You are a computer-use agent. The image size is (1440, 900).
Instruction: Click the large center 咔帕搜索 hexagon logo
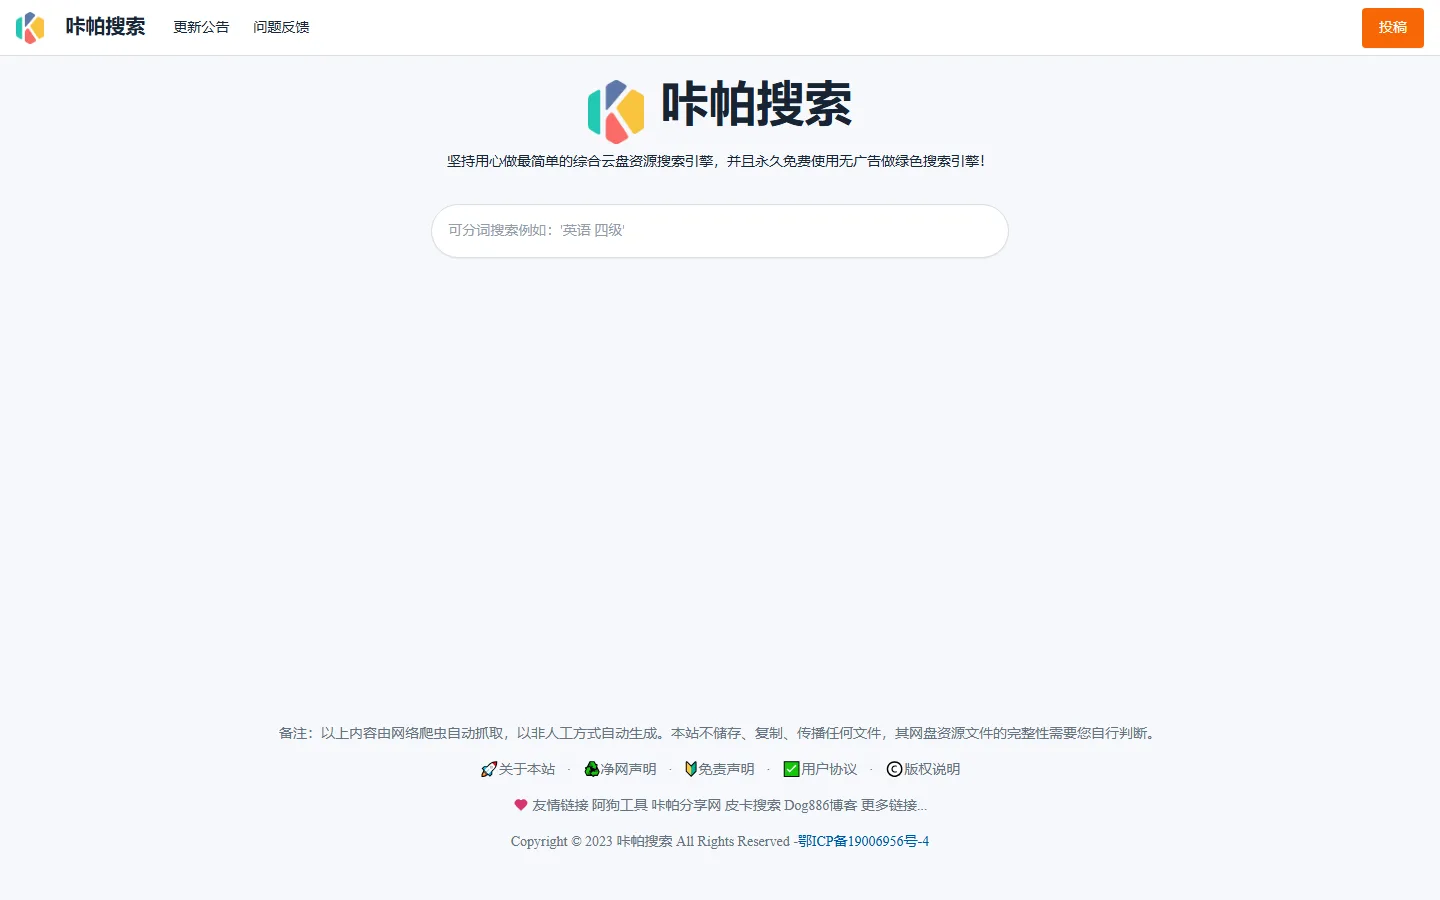click(616, 111)
